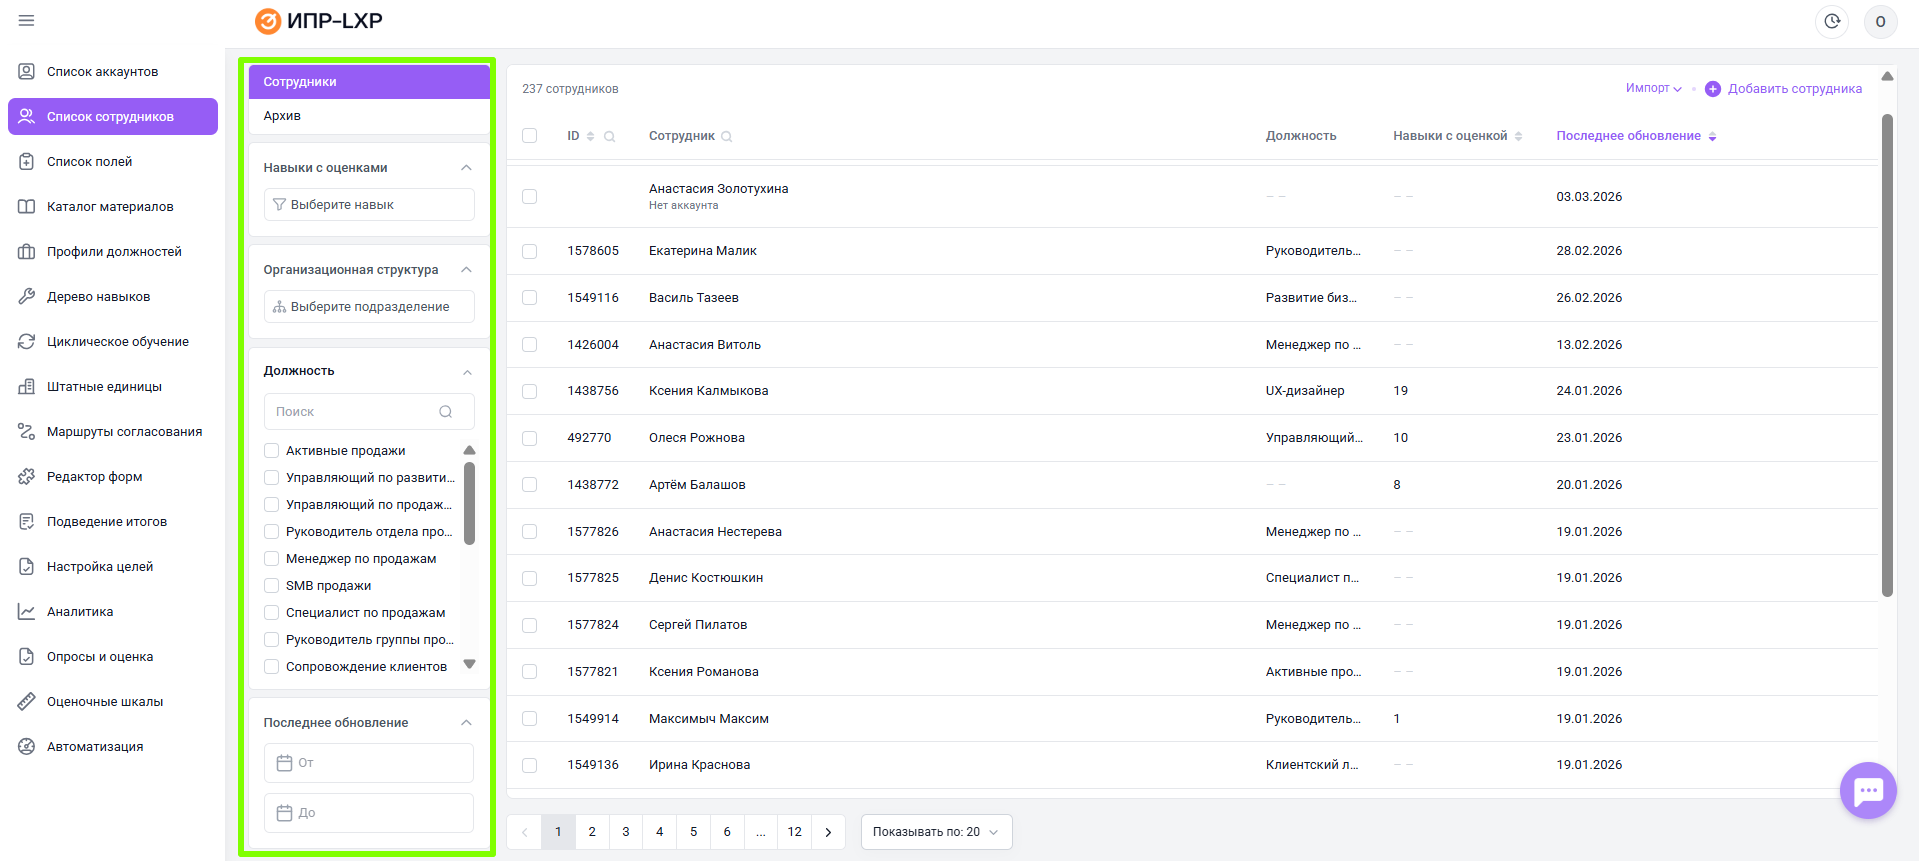Open the Выберите навык dropdown
Viewport: 1919px width, 861px height.
pyautogui.click(x=369, y=205)
